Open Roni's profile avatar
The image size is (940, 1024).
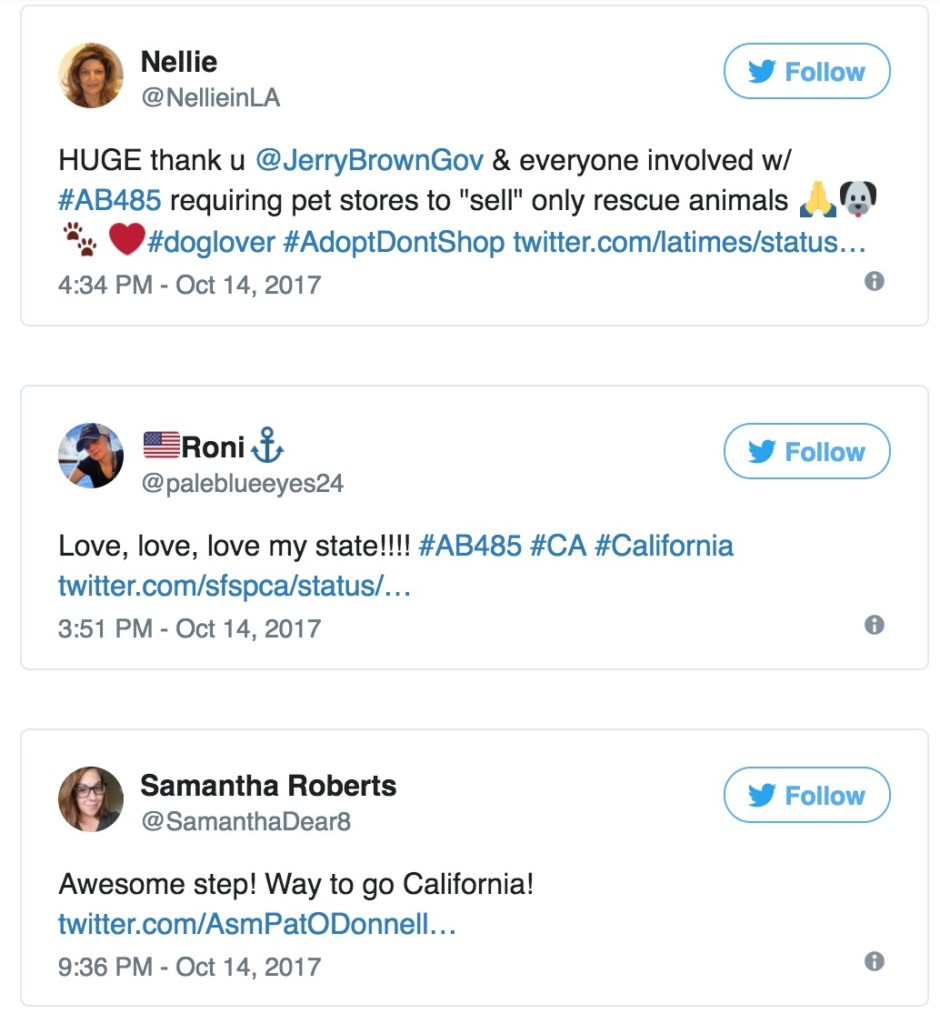[x=91, y=455]
